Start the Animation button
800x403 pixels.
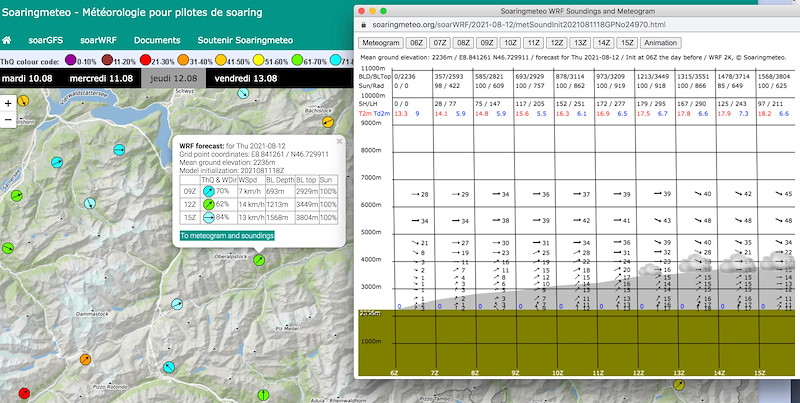[661, 43]
